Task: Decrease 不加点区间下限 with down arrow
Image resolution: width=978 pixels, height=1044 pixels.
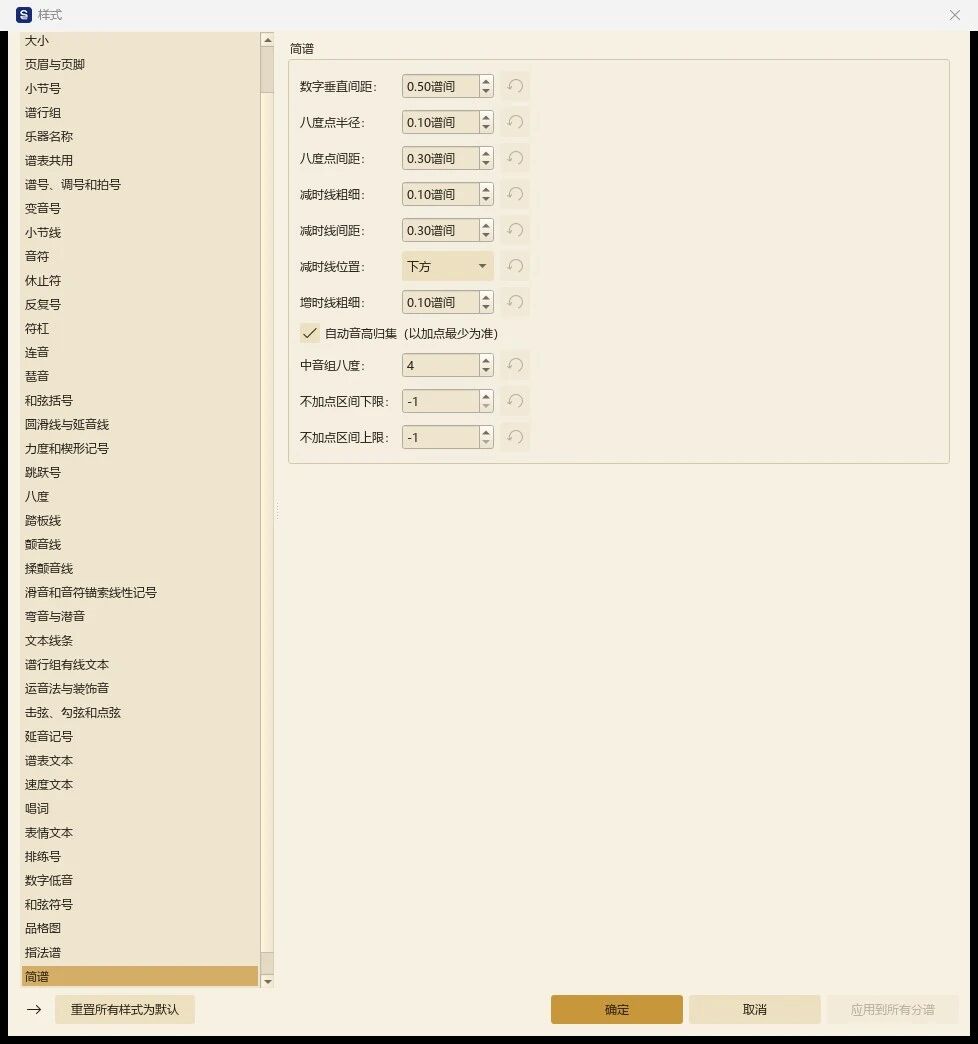Action: coord(486,406)
